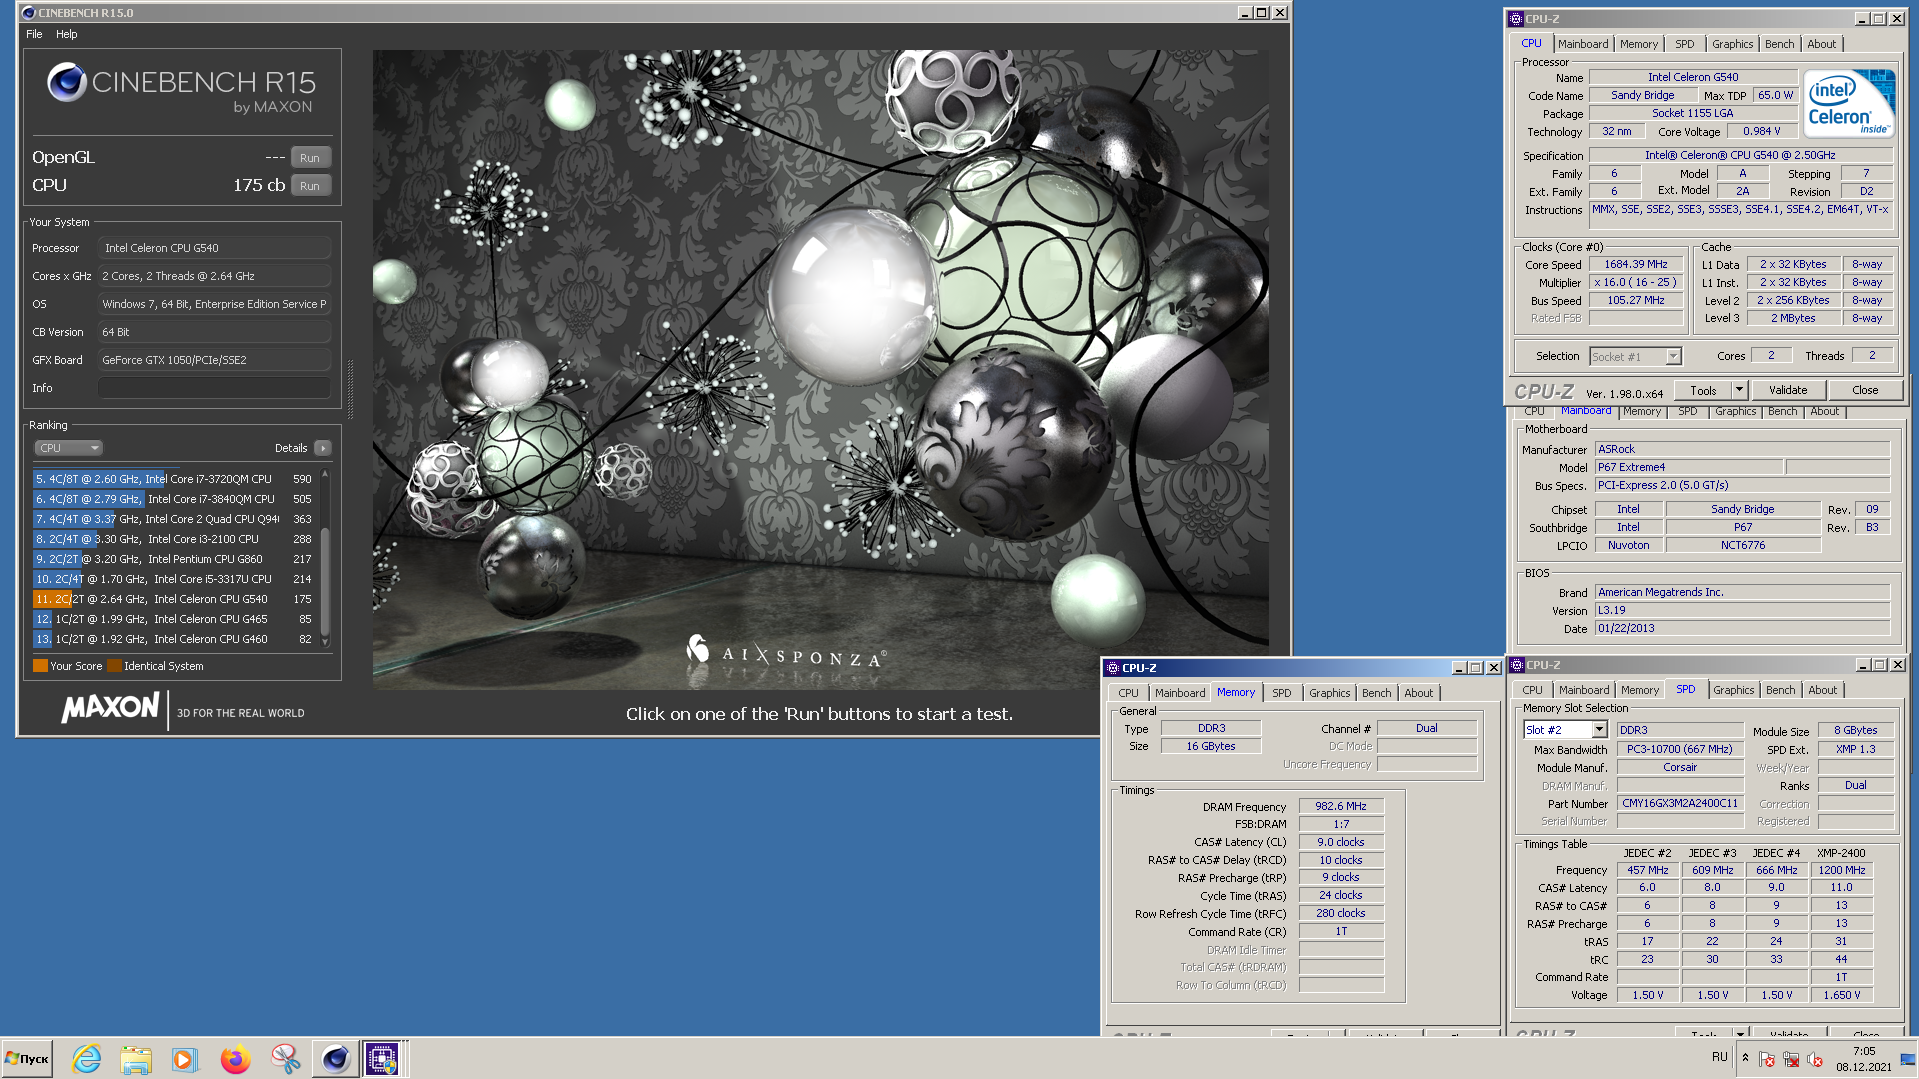Click the CPU-Z title icon in the CPU tab window
Screen dimensions: 1919x1079
1515,19
